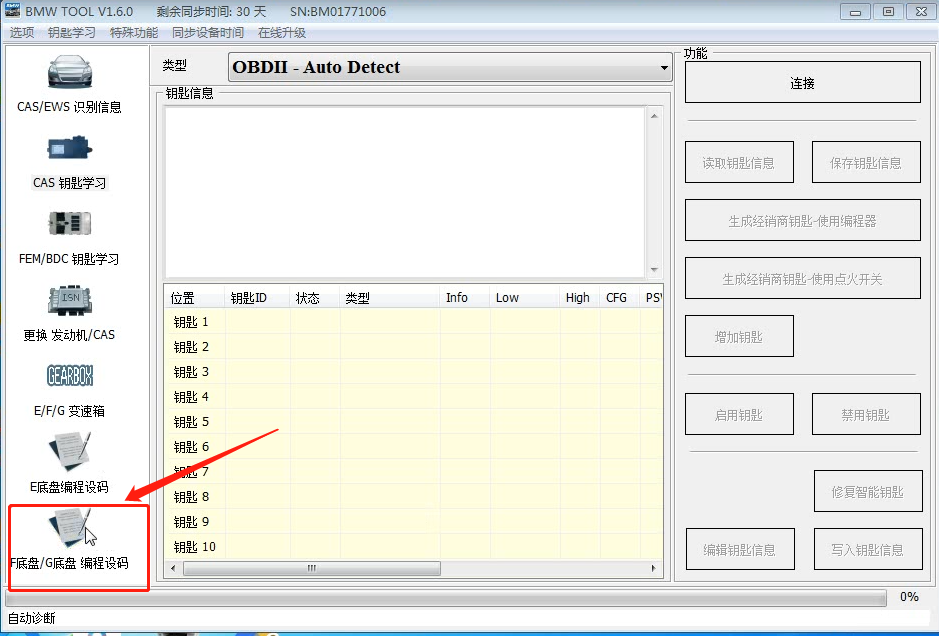Viewport: 939px width, 636px height.
Task: Click the High column header
Action: [580, 298]
